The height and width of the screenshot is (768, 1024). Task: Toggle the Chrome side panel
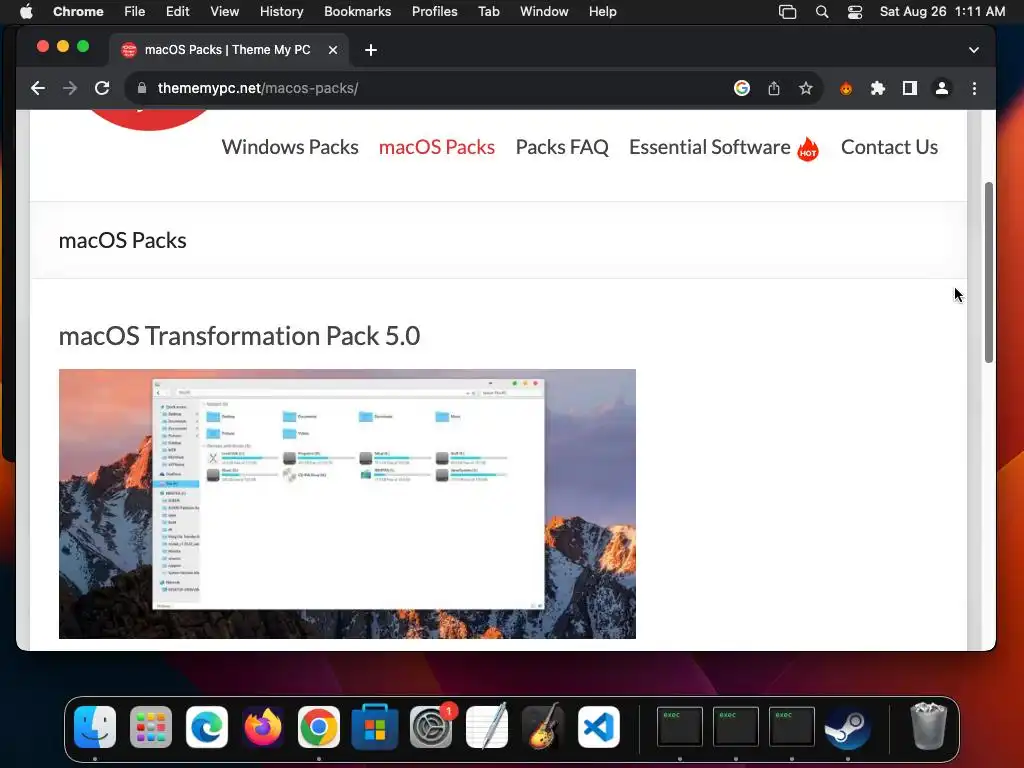[x=910, y=88]
